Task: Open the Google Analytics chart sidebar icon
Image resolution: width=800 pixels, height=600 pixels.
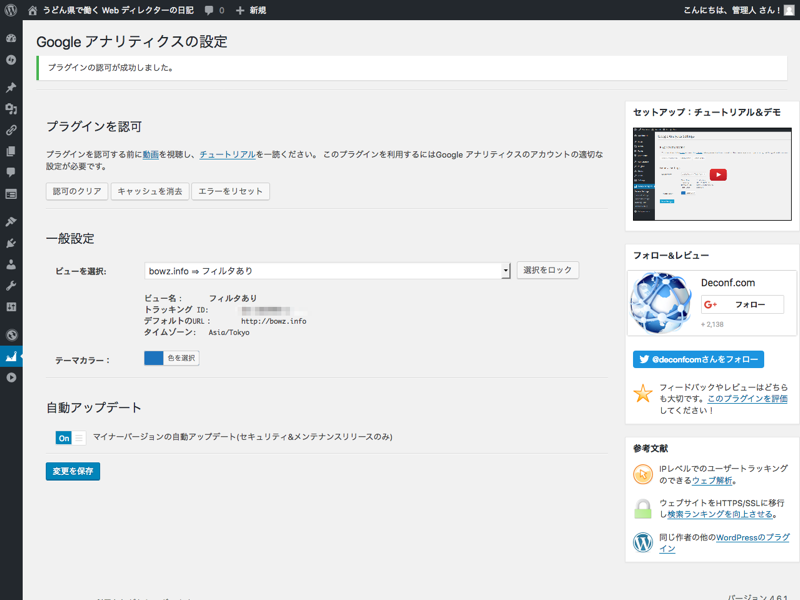Action: 11,356
